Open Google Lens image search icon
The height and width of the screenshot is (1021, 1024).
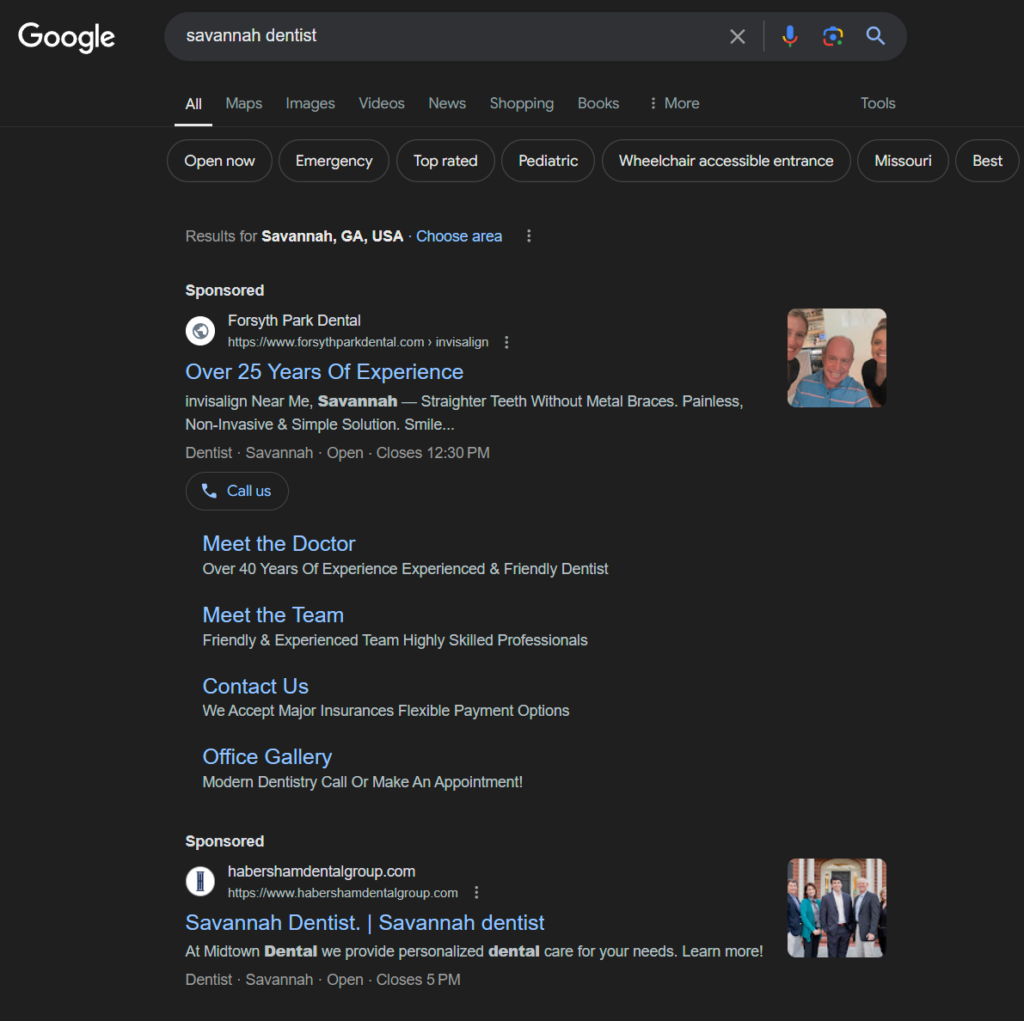pyautogui.click(x=833, y=37)
